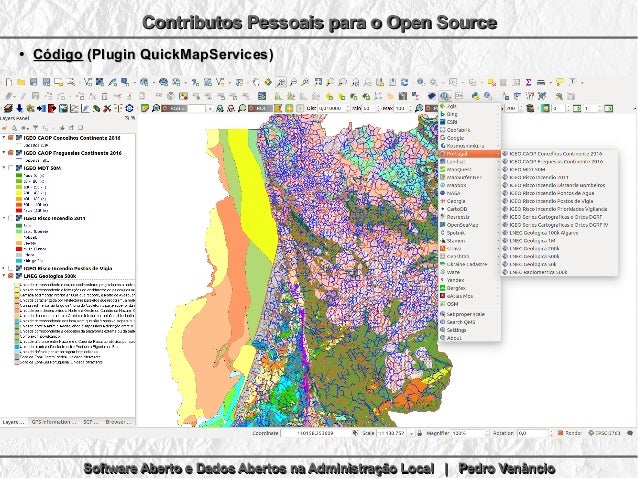Open the Python console icon
Viewport: 638px width, 479px height.
coord(475,96)
